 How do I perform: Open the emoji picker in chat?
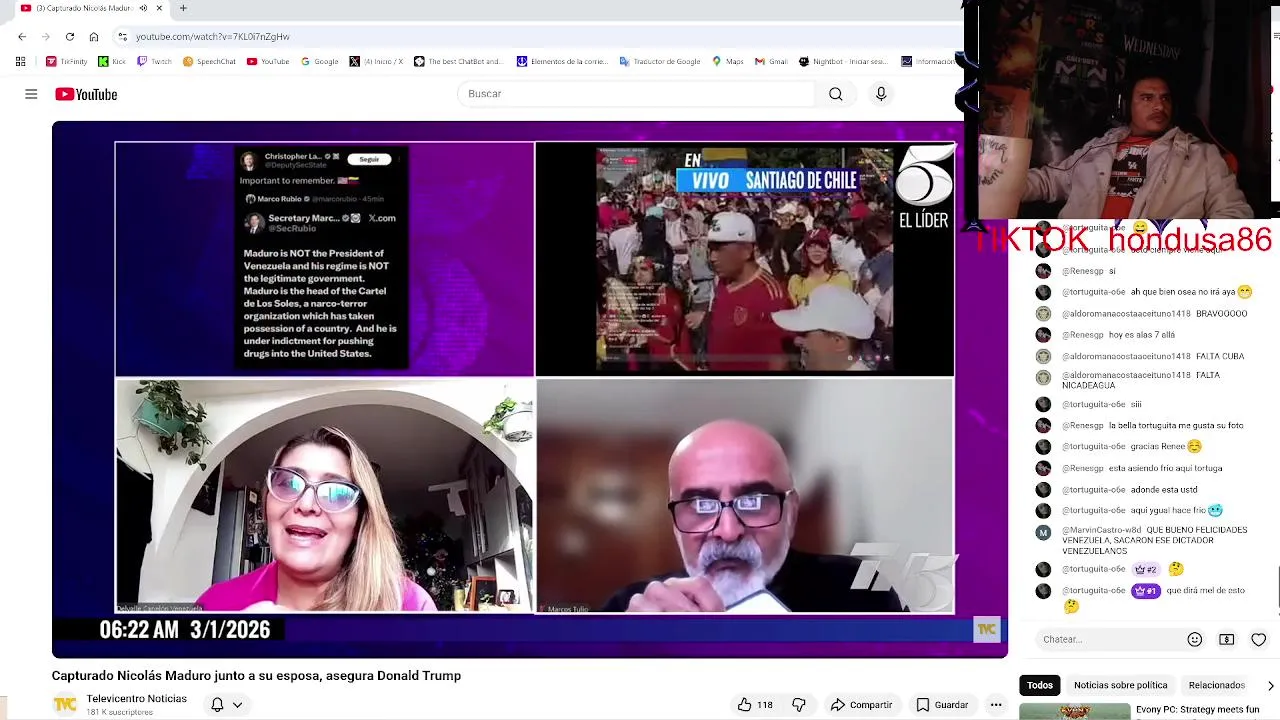tap(1194, 639)
